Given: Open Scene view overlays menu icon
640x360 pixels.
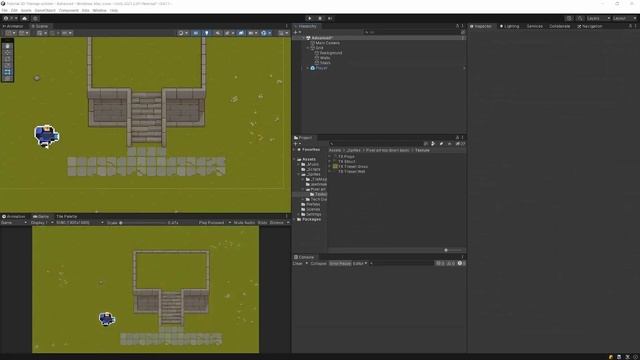Looking at the screenshot, I should click(x=283, y=33).
